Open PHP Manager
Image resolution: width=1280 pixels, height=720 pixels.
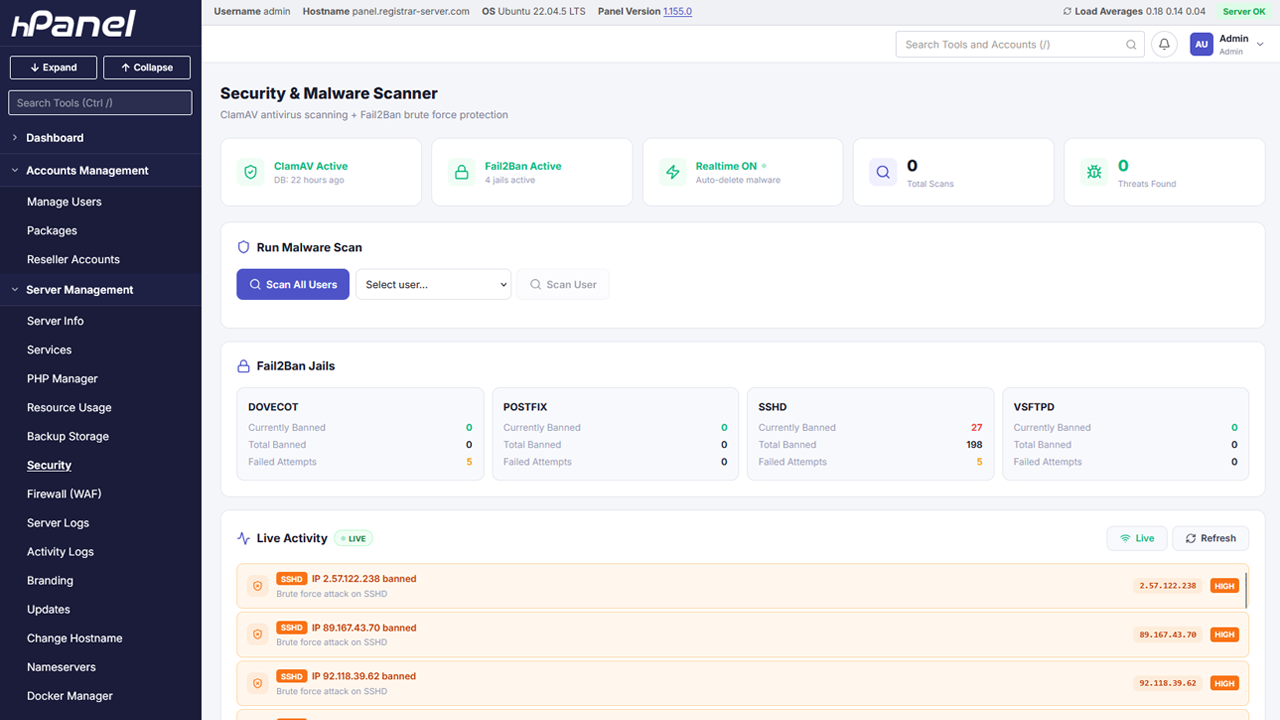62,379
